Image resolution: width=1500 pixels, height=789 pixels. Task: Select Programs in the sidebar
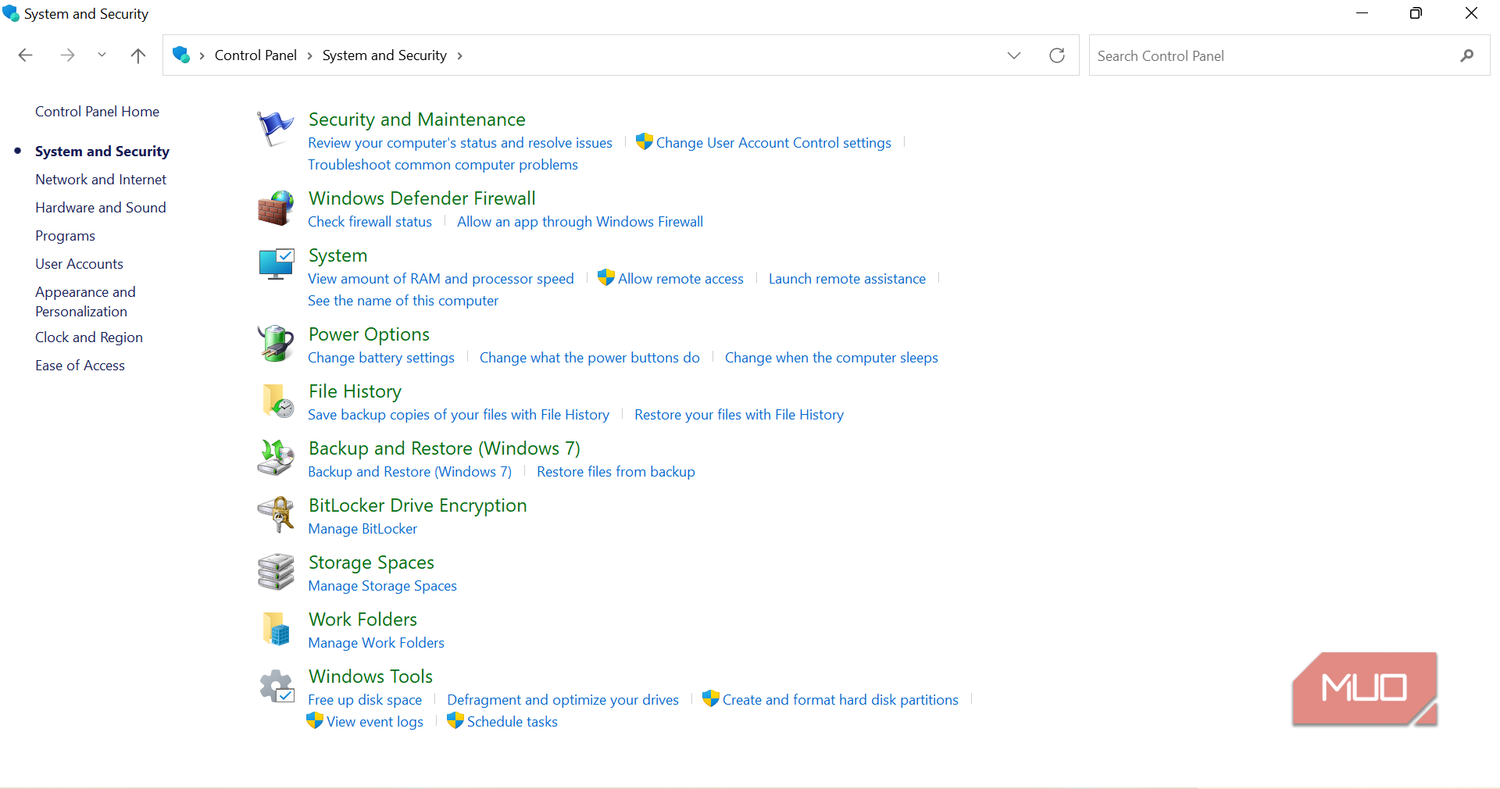65,236
